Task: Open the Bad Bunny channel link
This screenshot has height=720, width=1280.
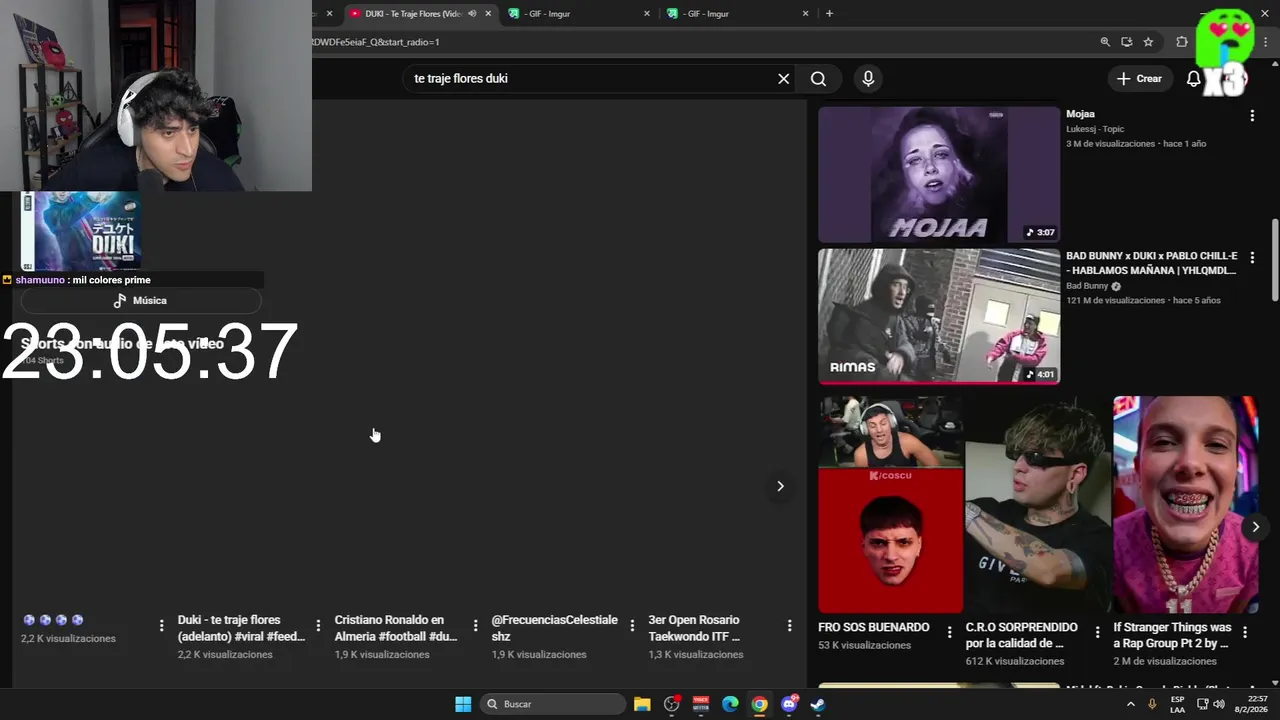Action: pos(1087,286)
